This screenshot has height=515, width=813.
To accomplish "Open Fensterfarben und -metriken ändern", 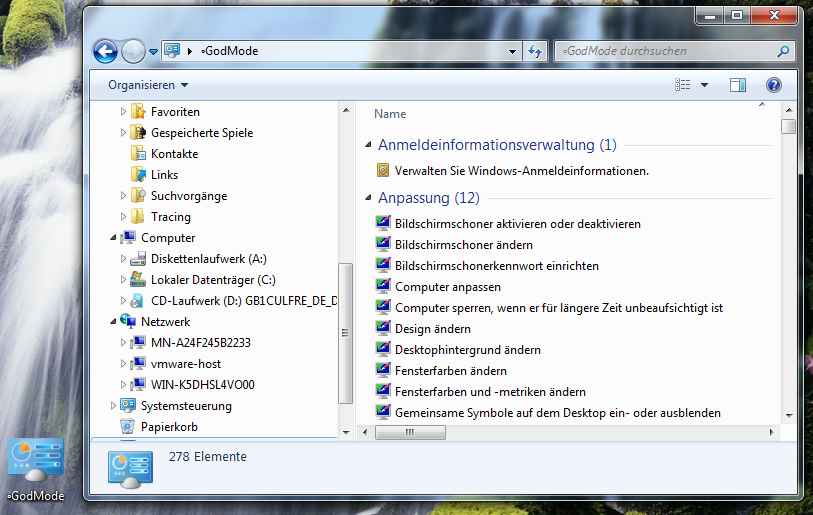I will click(x=490, y=392).
